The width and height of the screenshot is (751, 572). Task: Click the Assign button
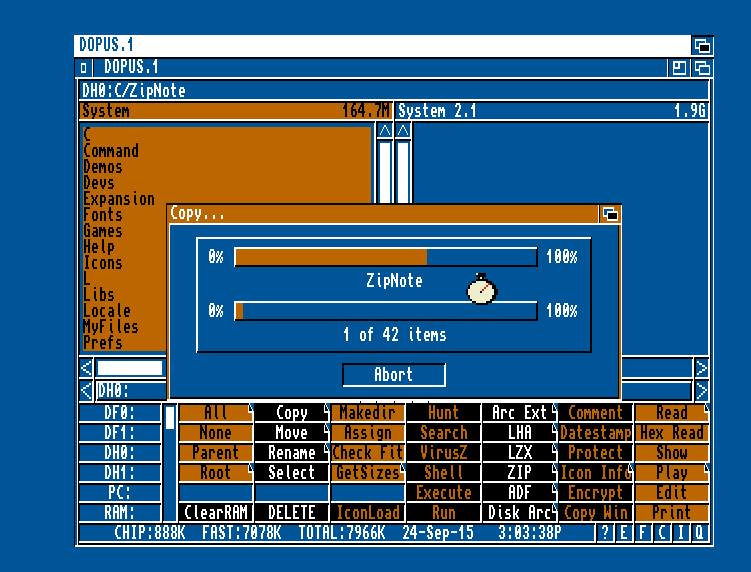(368, 433)
